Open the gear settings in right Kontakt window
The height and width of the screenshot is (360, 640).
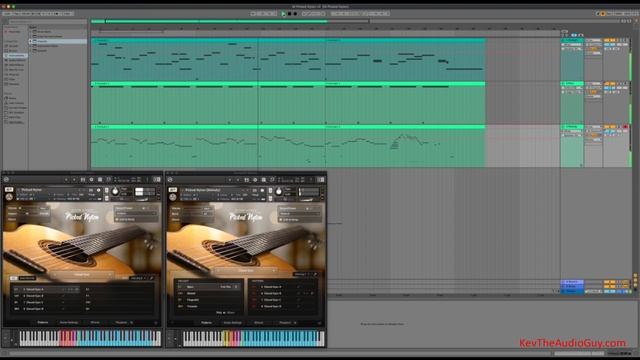pos(255,180)
